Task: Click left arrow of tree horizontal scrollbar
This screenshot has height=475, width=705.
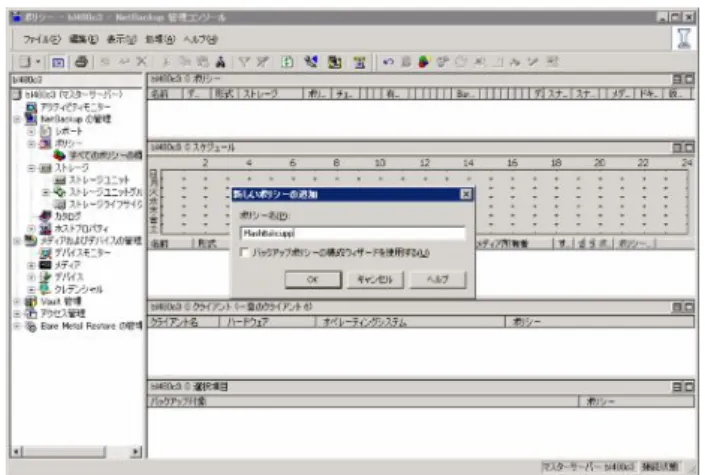Action: pyautogui.click(x=17, y=451)
